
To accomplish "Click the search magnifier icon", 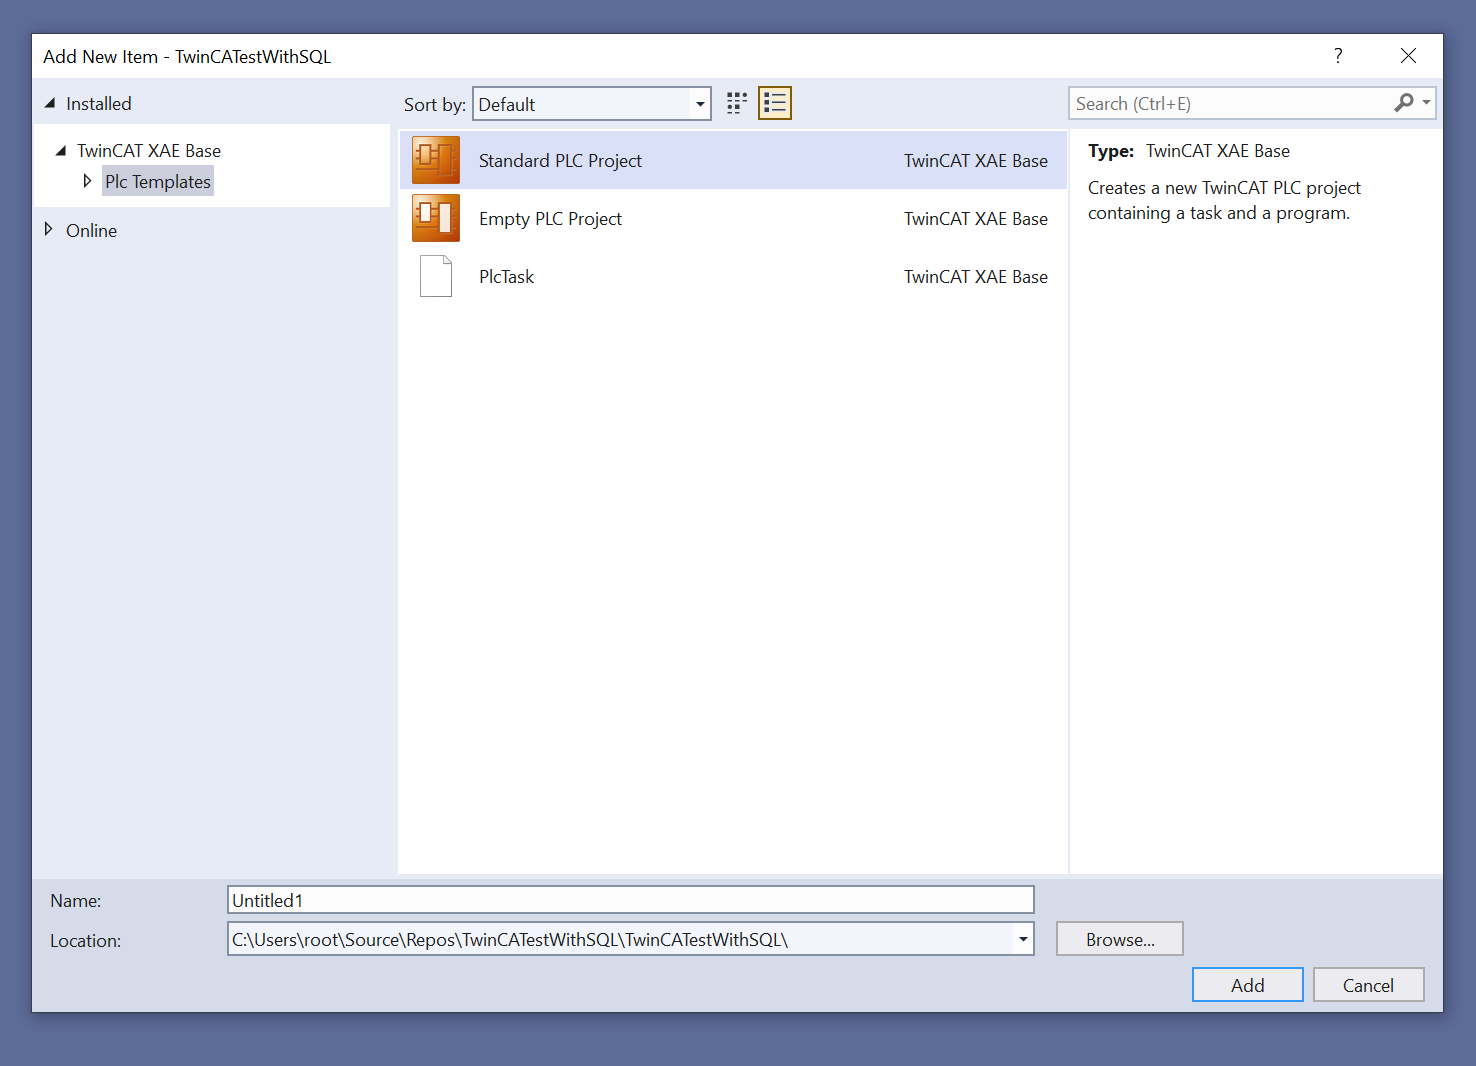I will (1404, 103).
